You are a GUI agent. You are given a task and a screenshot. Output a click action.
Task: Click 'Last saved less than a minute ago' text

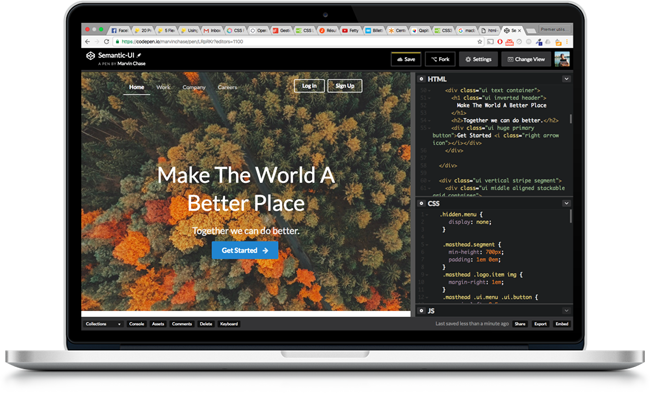(472, 324)
